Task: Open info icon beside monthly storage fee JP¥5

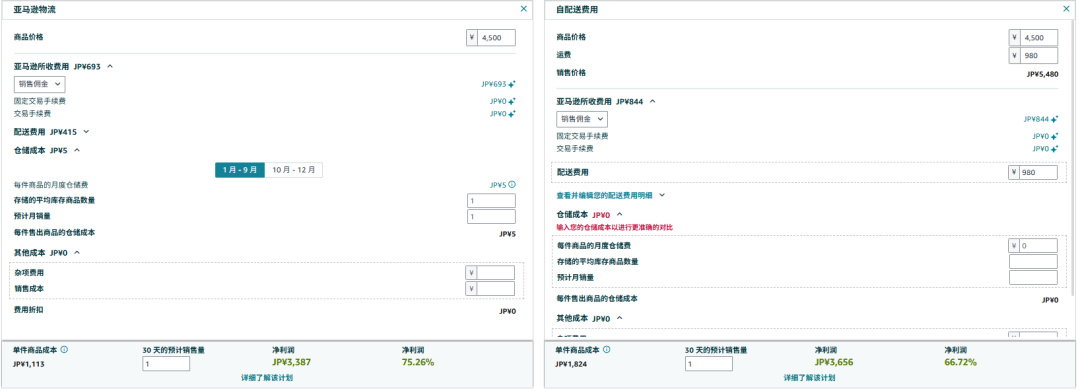Action: tap(512, 184)
